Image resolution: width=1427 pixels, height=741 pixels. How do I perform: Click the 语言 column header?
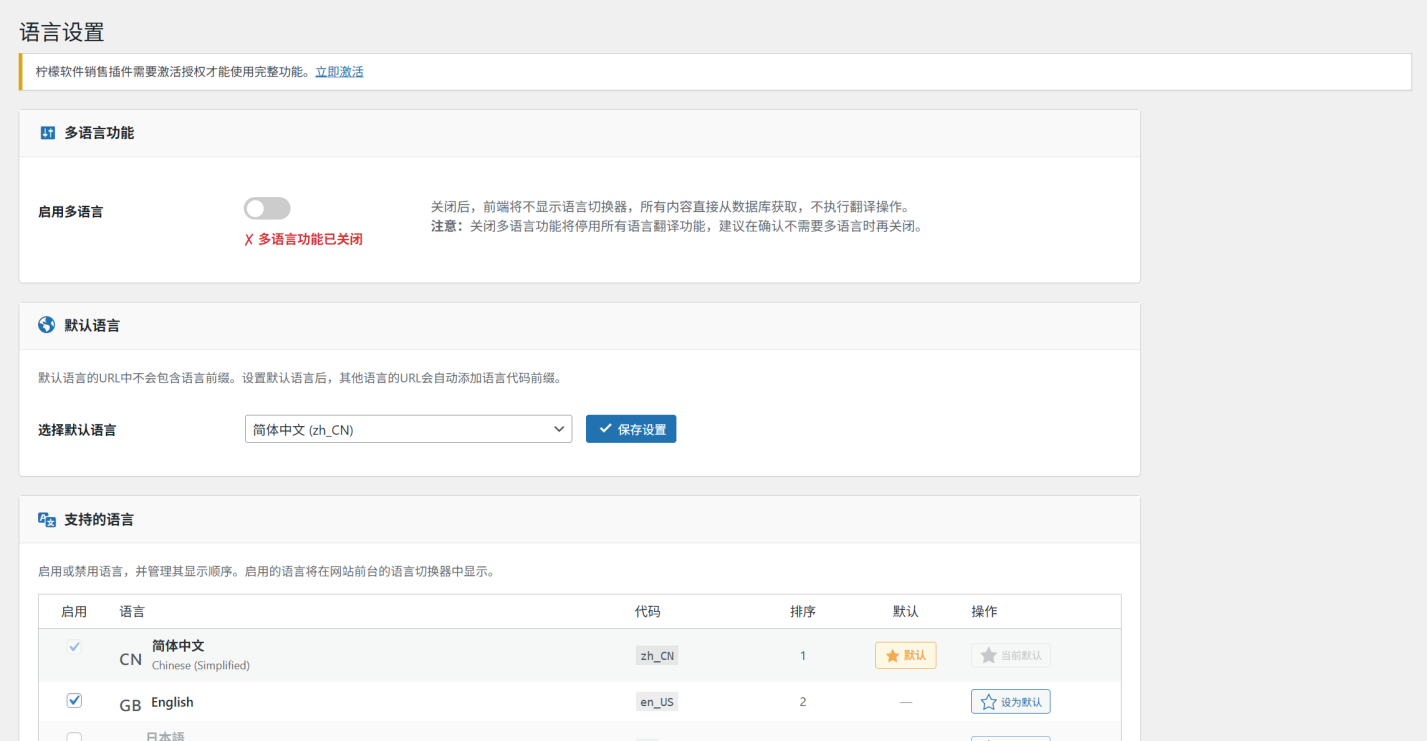pyautogui.click(x=132, y=611)
